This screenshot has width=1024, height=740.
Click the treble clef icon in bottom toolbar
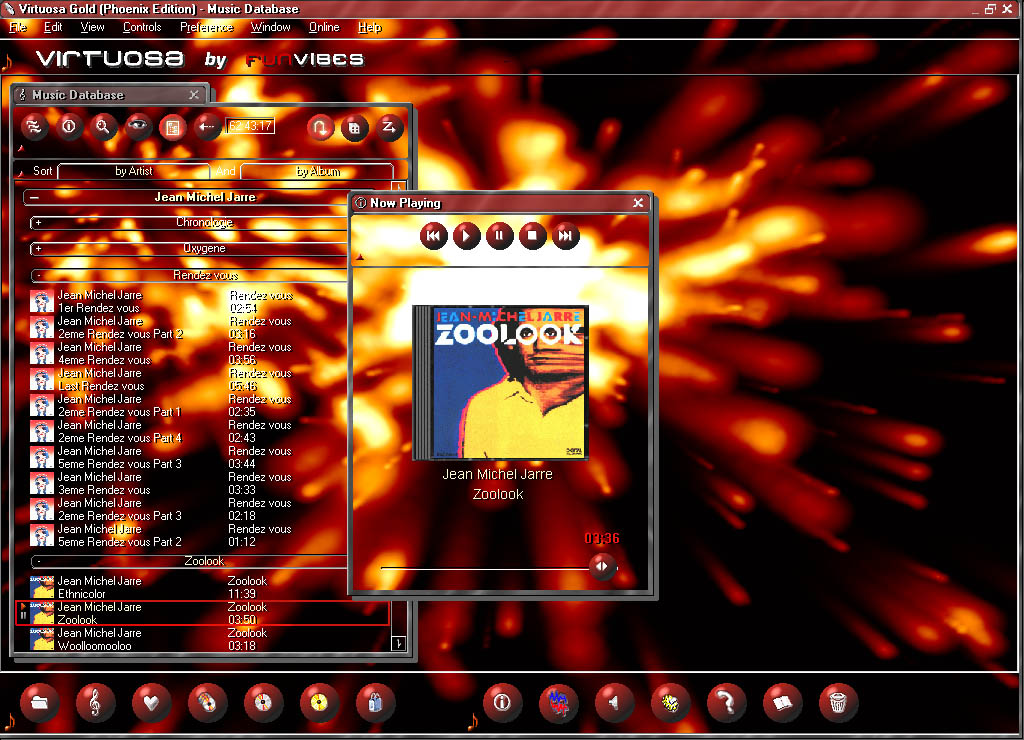pos(95,702)
